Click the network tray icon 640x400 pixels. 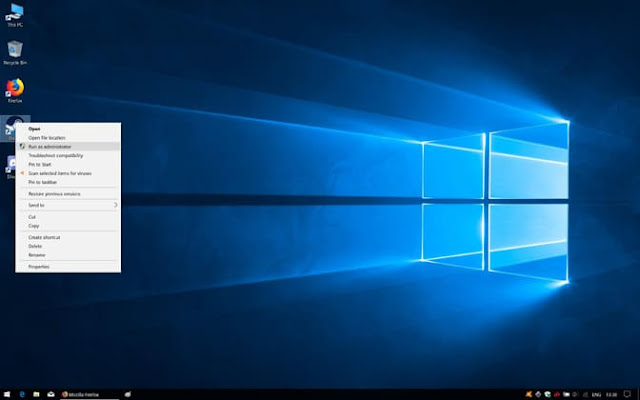[x=585, y=395]
